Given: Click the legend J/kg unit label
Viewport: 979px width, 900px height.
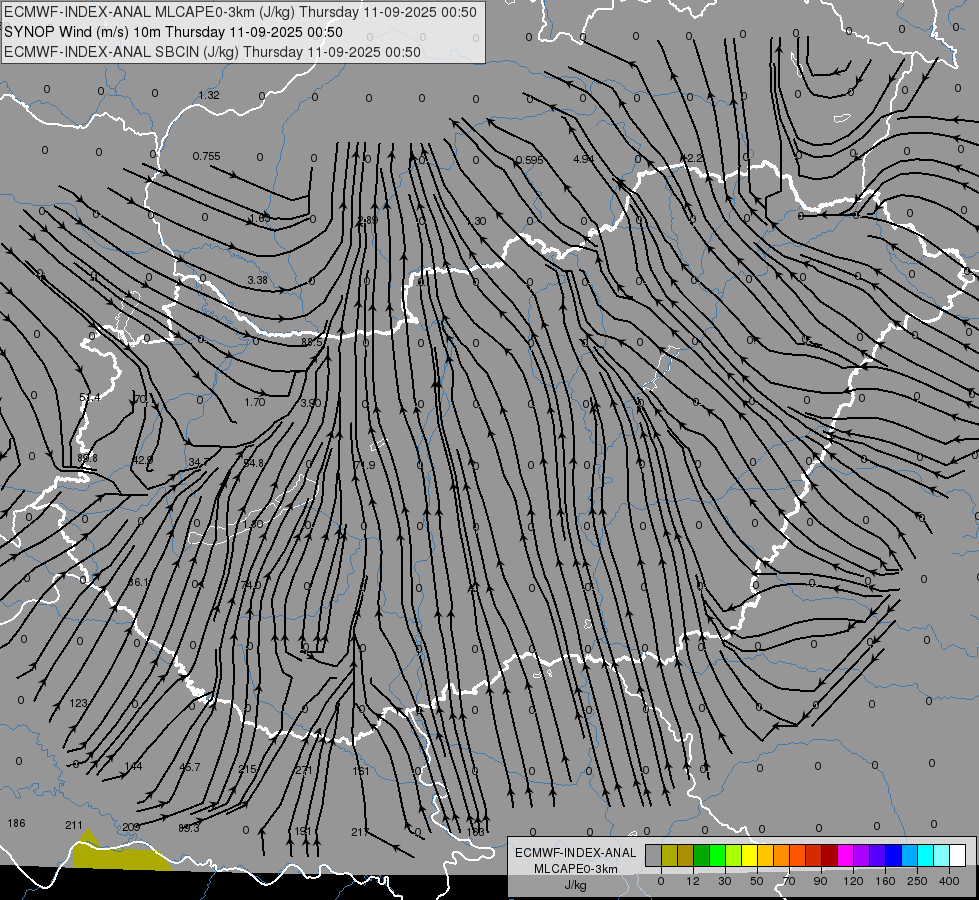Looking at the screenshot, I should (x=575, y=885).
